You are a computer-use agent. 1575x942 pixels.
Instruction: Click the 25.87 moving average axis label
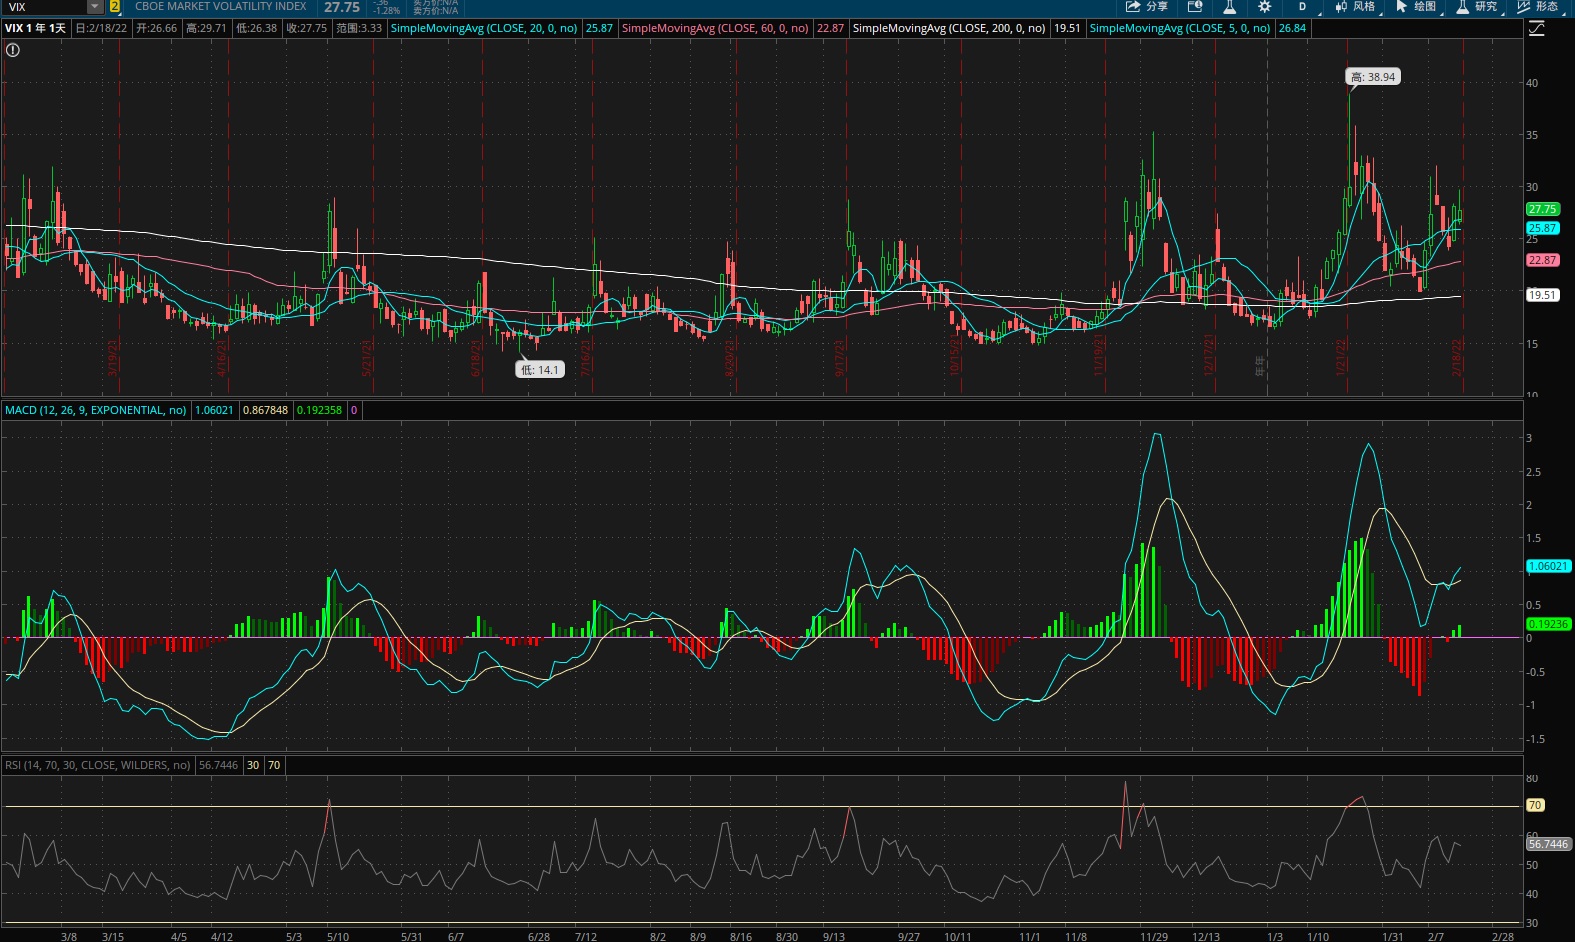click(1542, 228)
